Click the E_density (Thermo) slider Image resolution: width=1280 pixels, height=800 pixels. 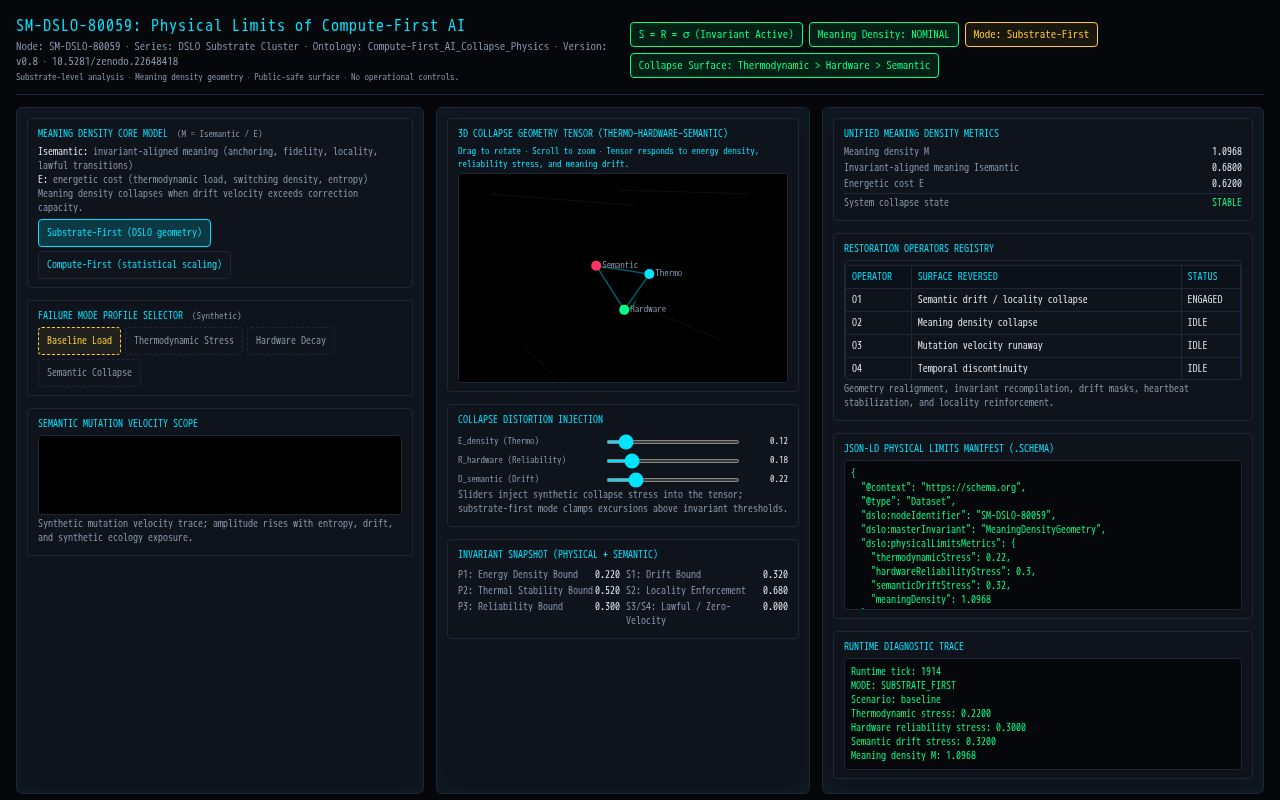click(x=673, y=441)
